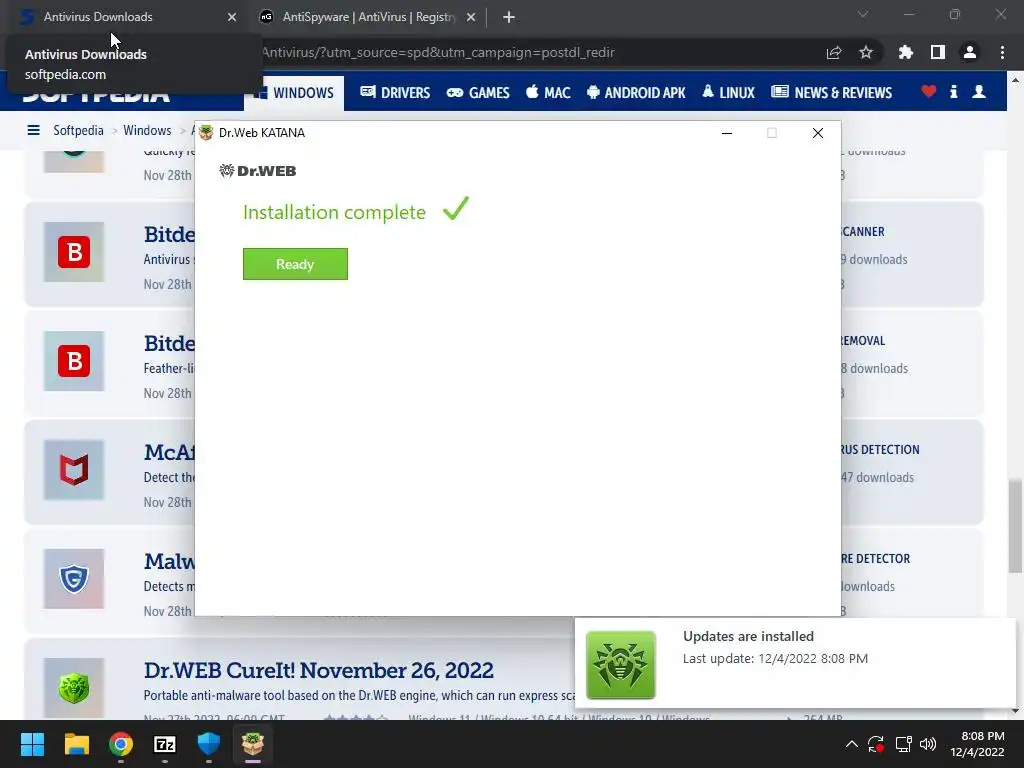Open the Dr.WEB CureIt! November 26, 2022 link
The height and width of the screenshot is (768, 1024).
click(x=318, y=671)
